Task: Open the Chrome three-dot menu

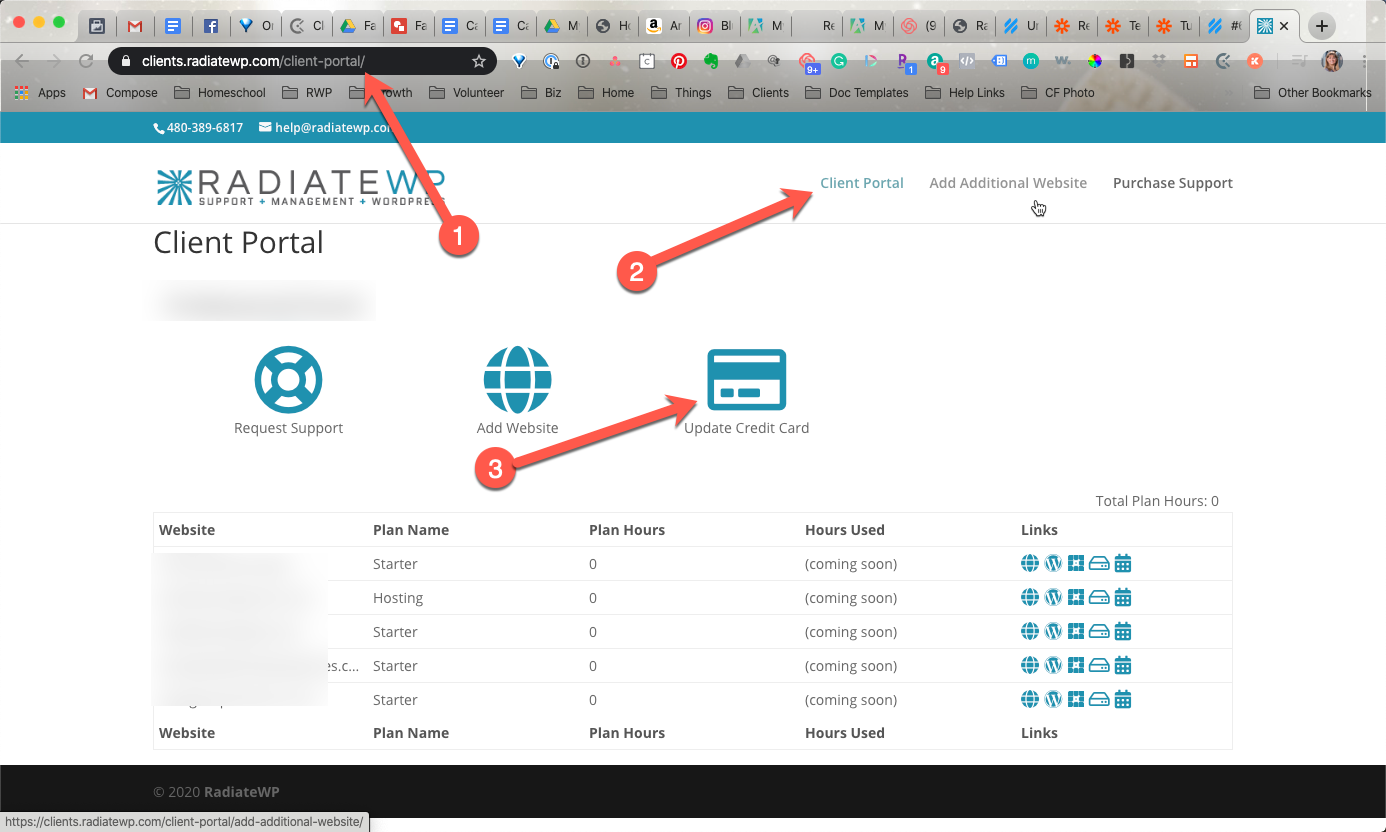Action: coord(1365,61)
